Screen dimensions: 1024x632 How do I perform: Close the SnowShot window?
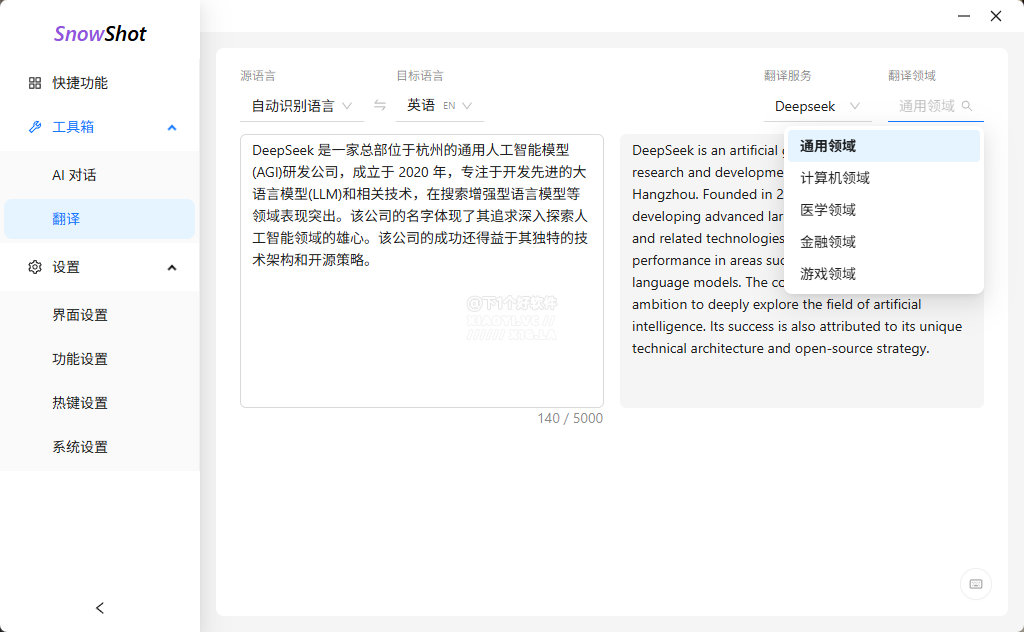point(996,16)
